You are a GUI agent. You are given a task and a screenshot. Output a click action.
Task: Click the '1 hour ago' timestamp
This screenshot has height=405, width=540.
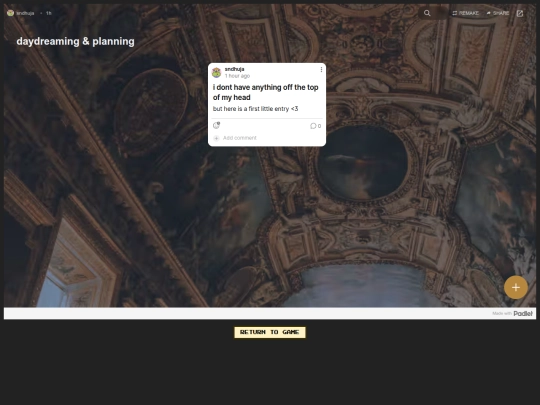pyautogui.click(x=237, y=76)
